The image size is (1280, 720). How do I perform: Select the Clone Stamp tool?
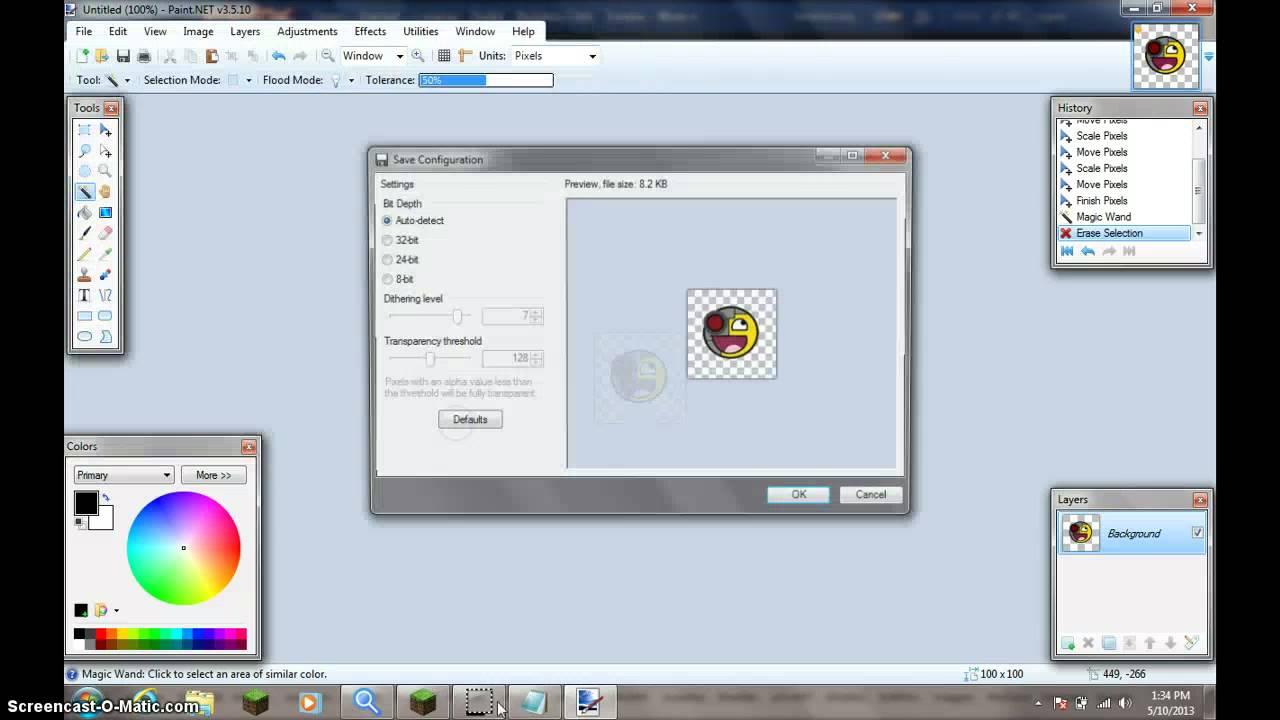tap(85, 275)
